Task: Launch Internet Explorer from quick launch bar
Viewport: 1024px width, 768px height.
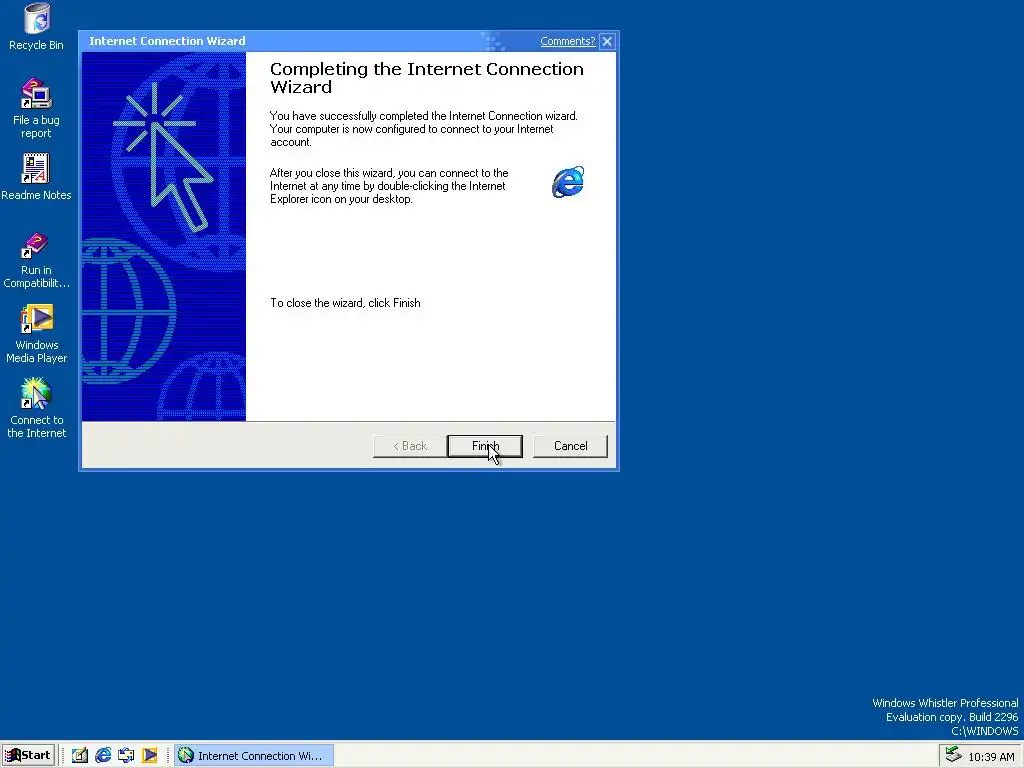Action: tap(103, 756)
